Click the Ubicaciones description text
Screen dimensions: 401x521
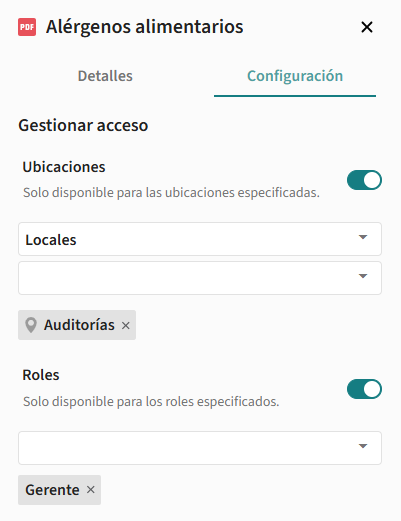171,192
